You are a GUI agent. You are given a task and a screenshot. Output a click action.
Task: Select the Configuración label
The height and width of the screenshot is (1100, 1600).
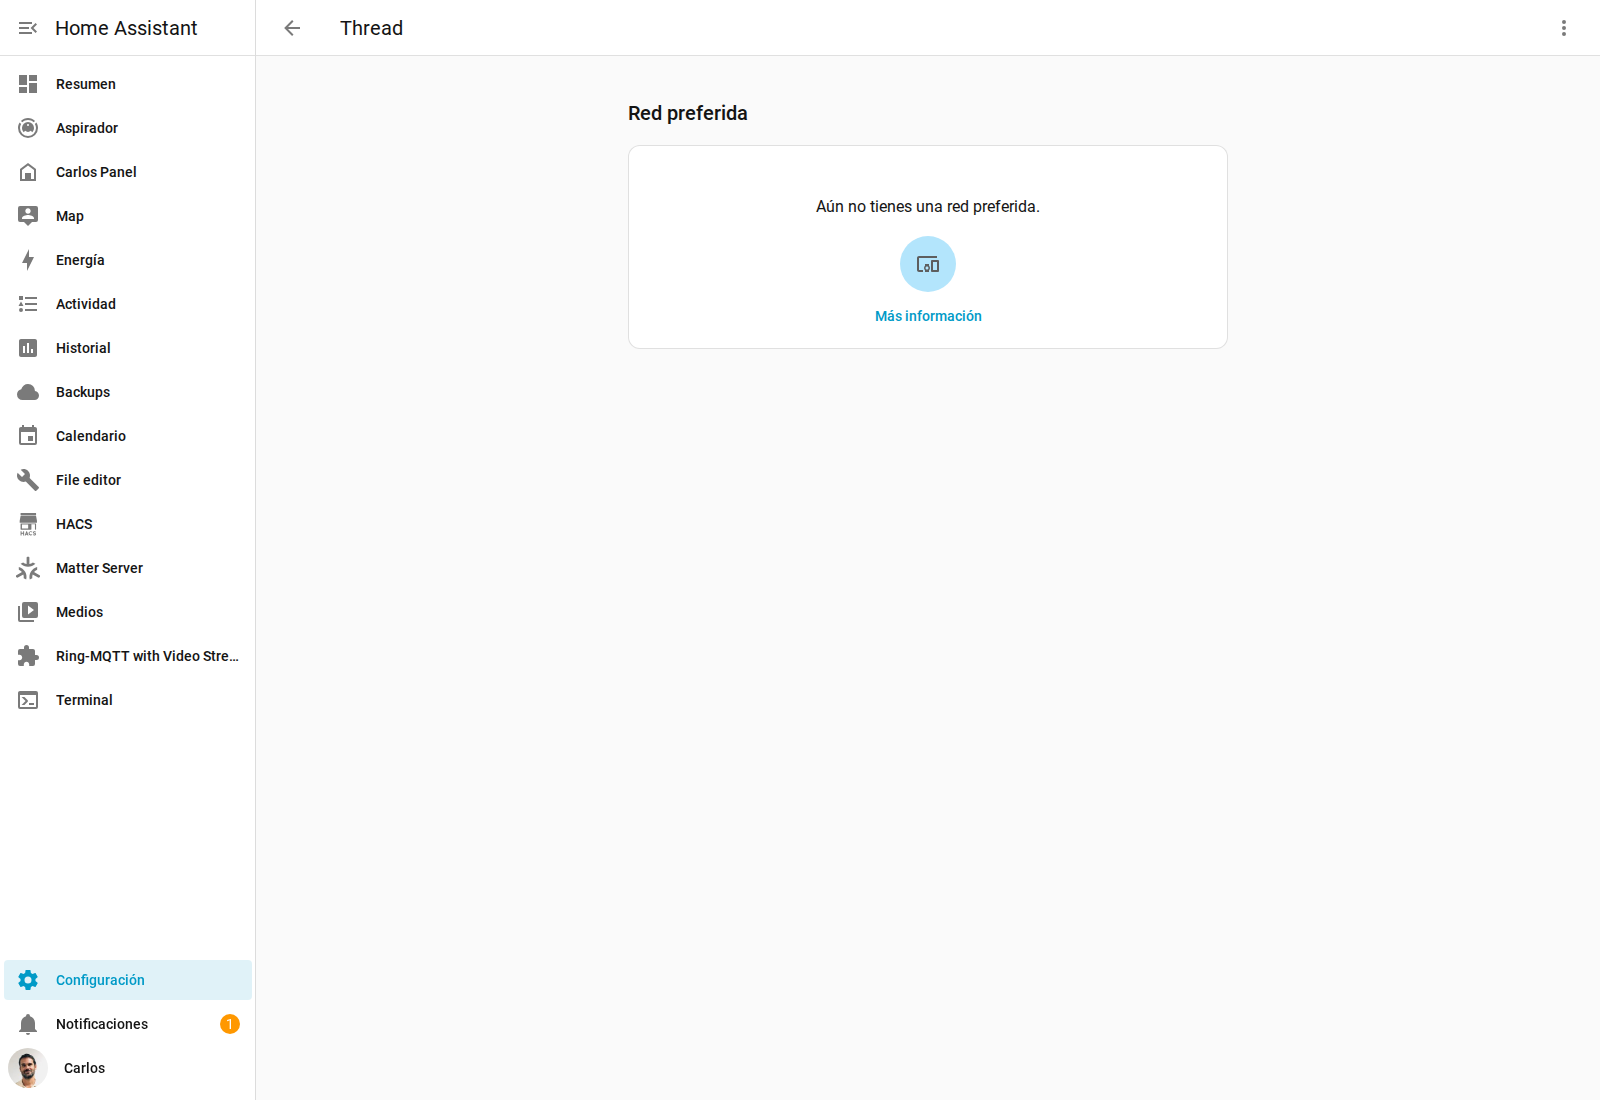pos(100,980)
